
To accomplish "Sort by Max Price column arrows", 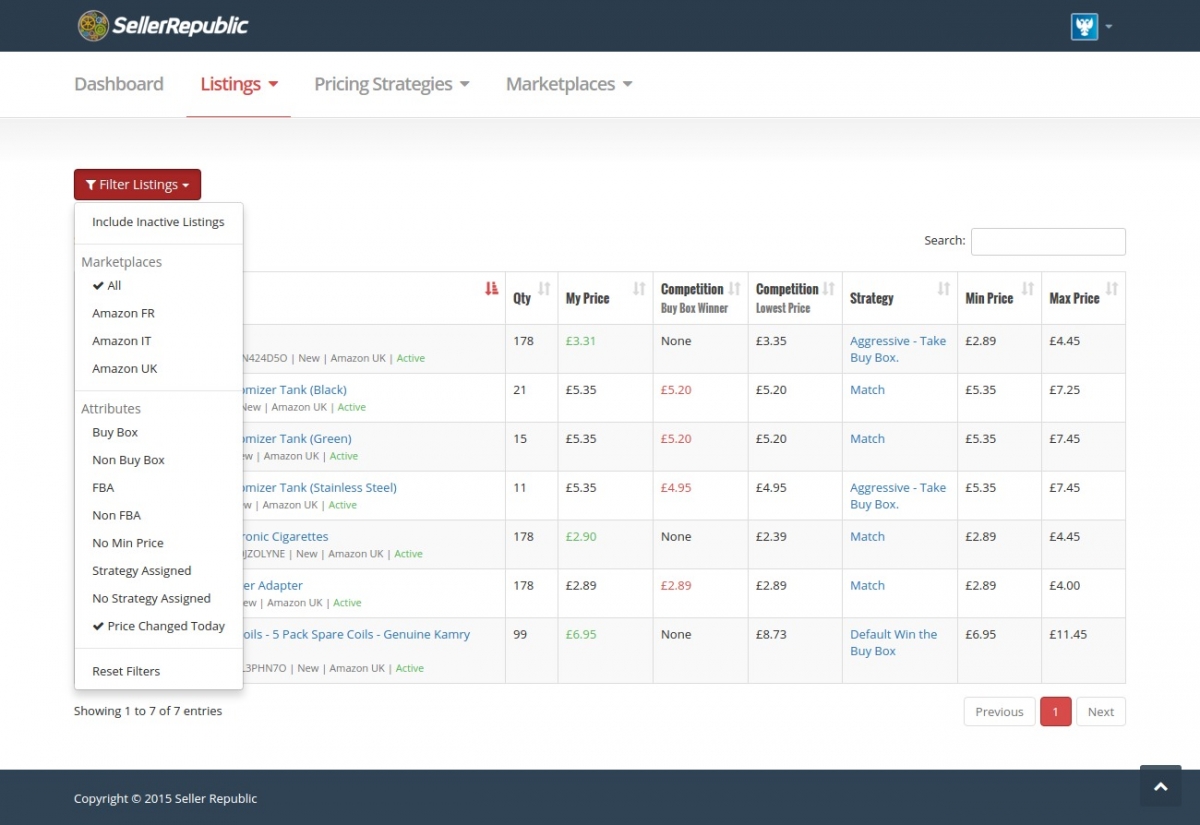I will coord(1111,289).
